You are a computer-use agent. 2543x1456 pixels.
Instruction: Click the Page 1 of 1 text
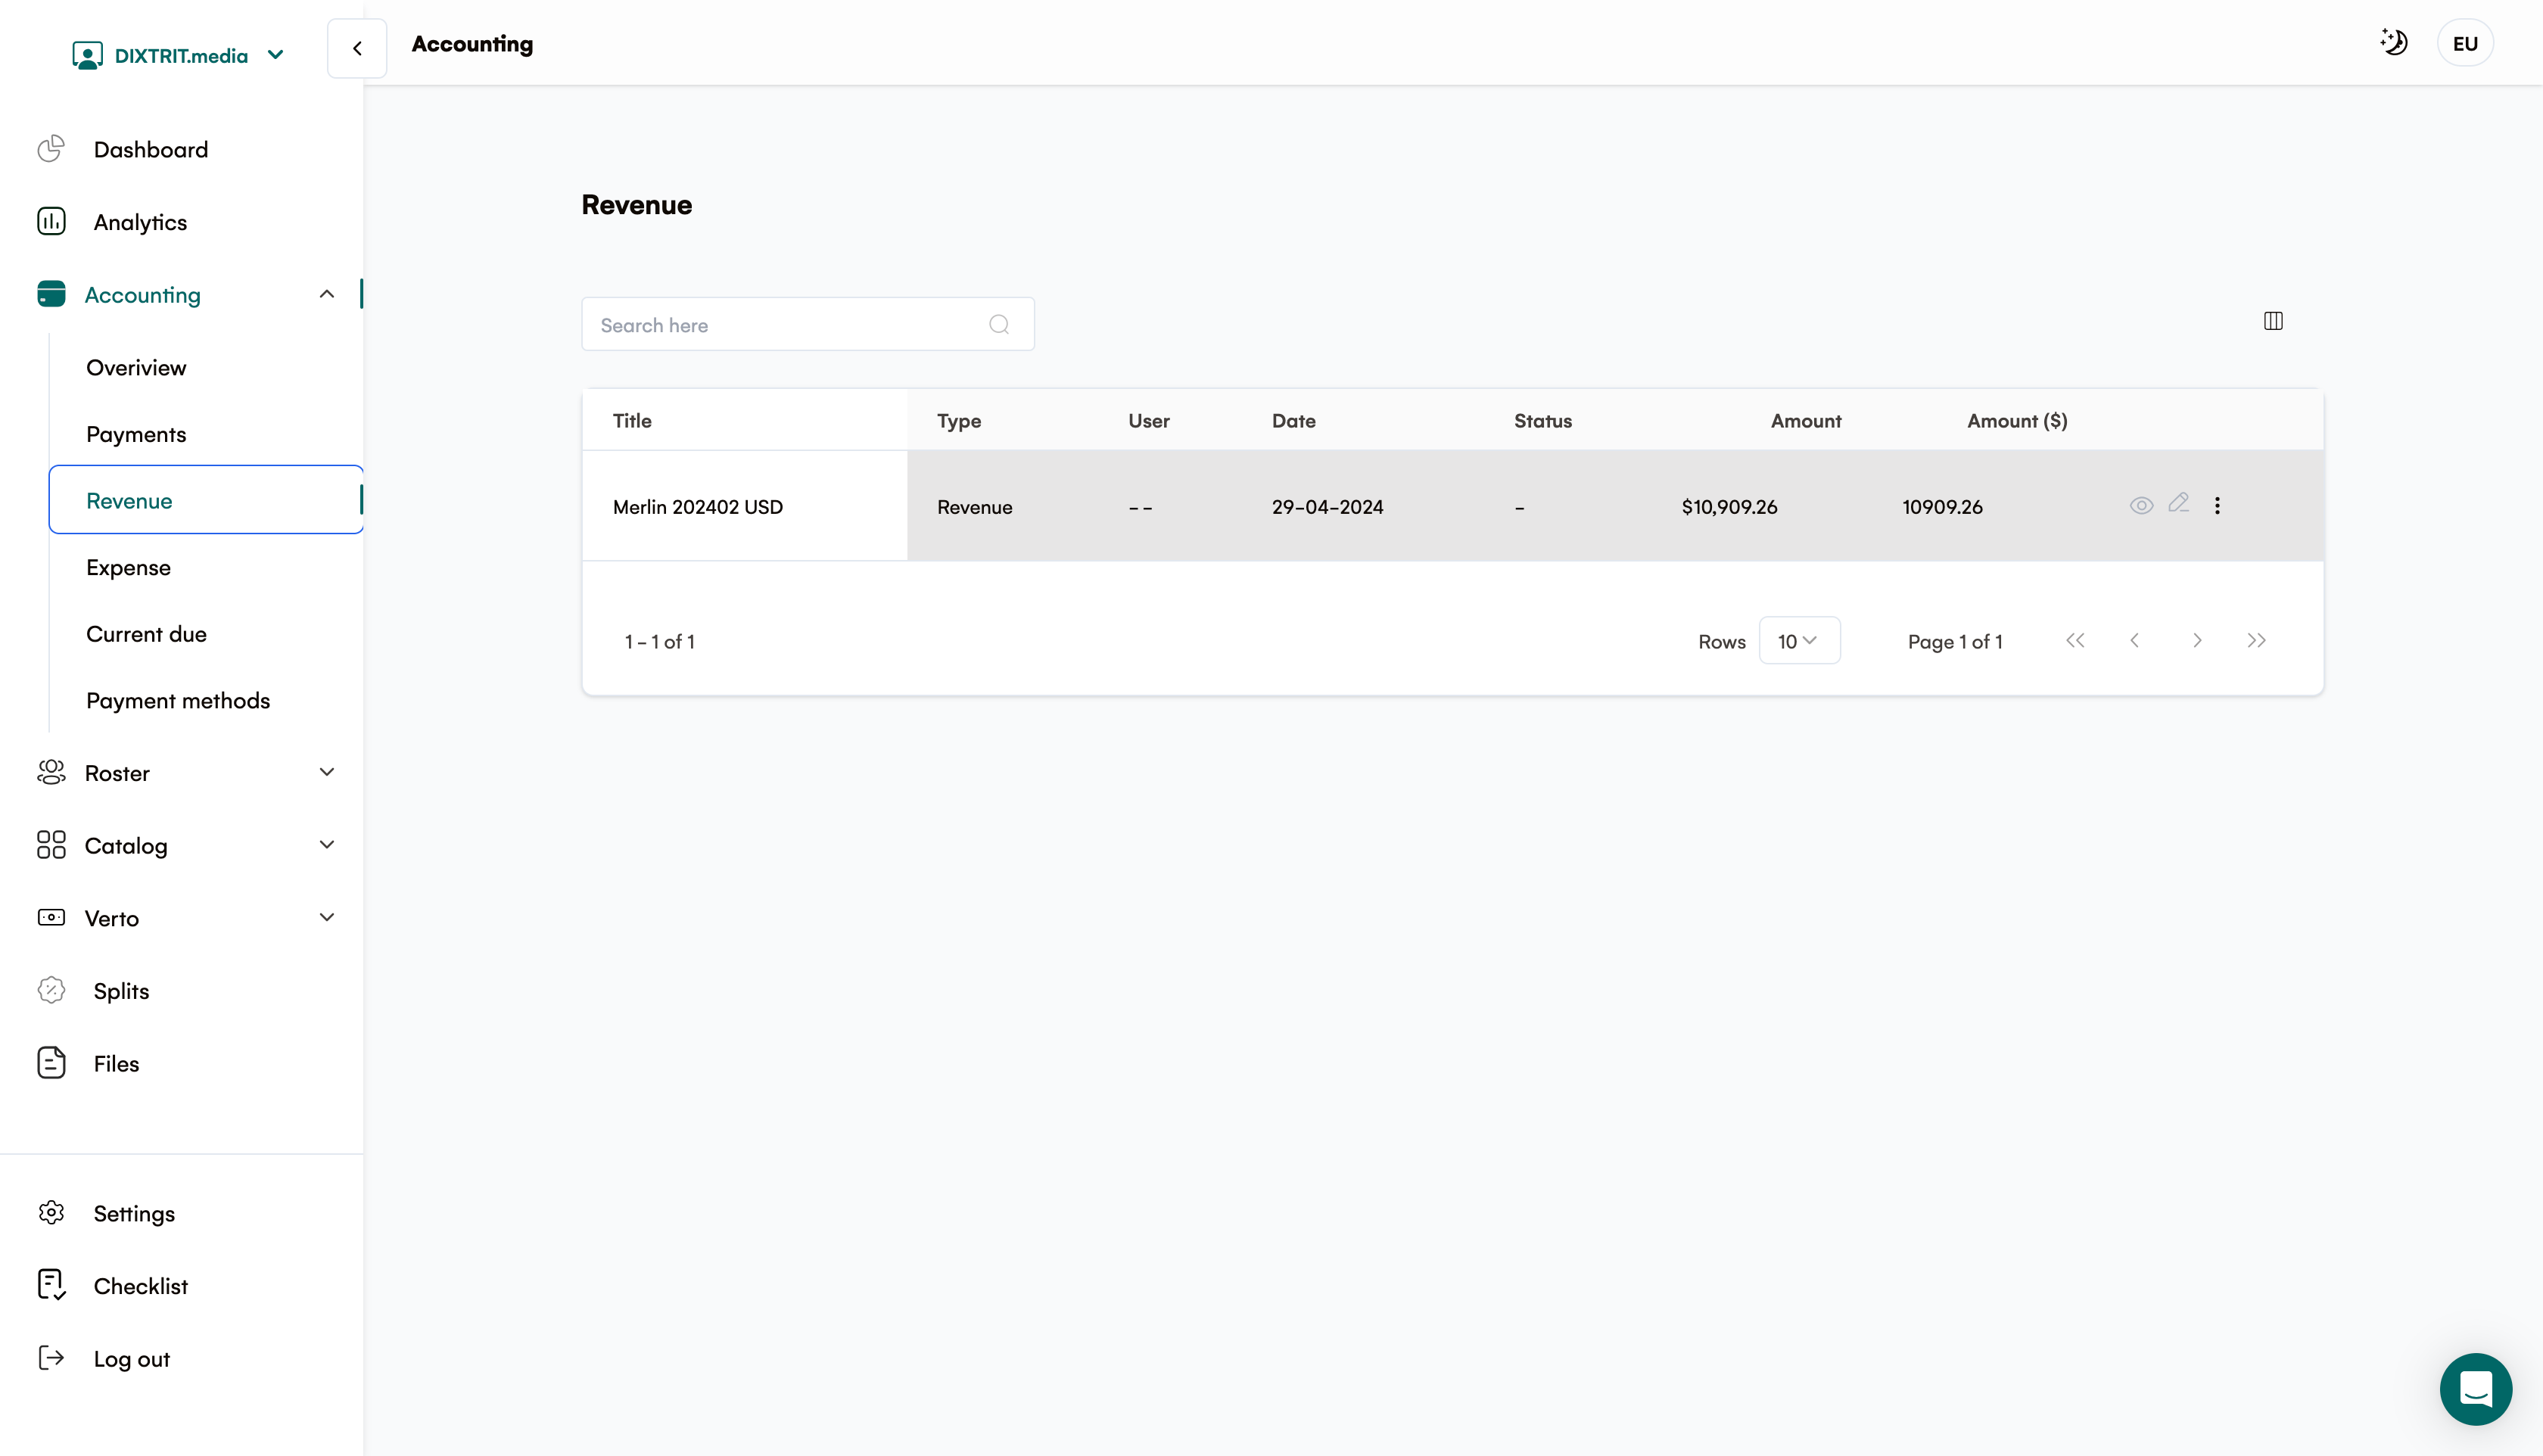pyautogui.click(x=1955, y=641)
